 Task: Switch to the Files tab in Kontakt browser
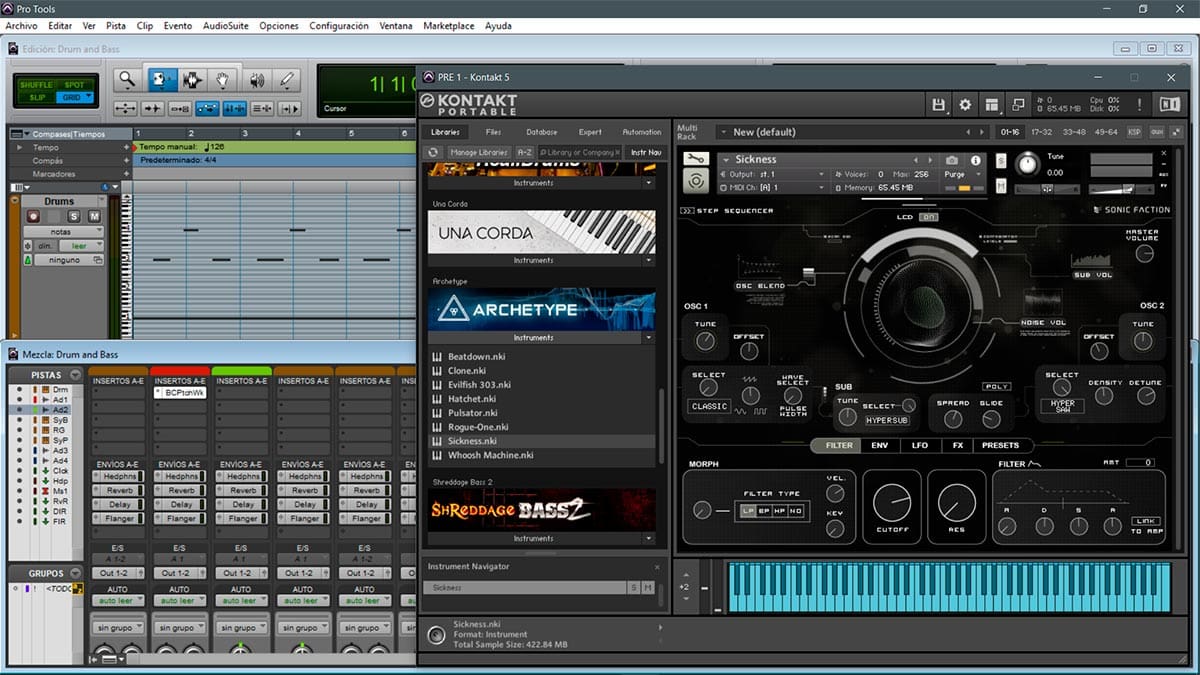click(494, 132)
